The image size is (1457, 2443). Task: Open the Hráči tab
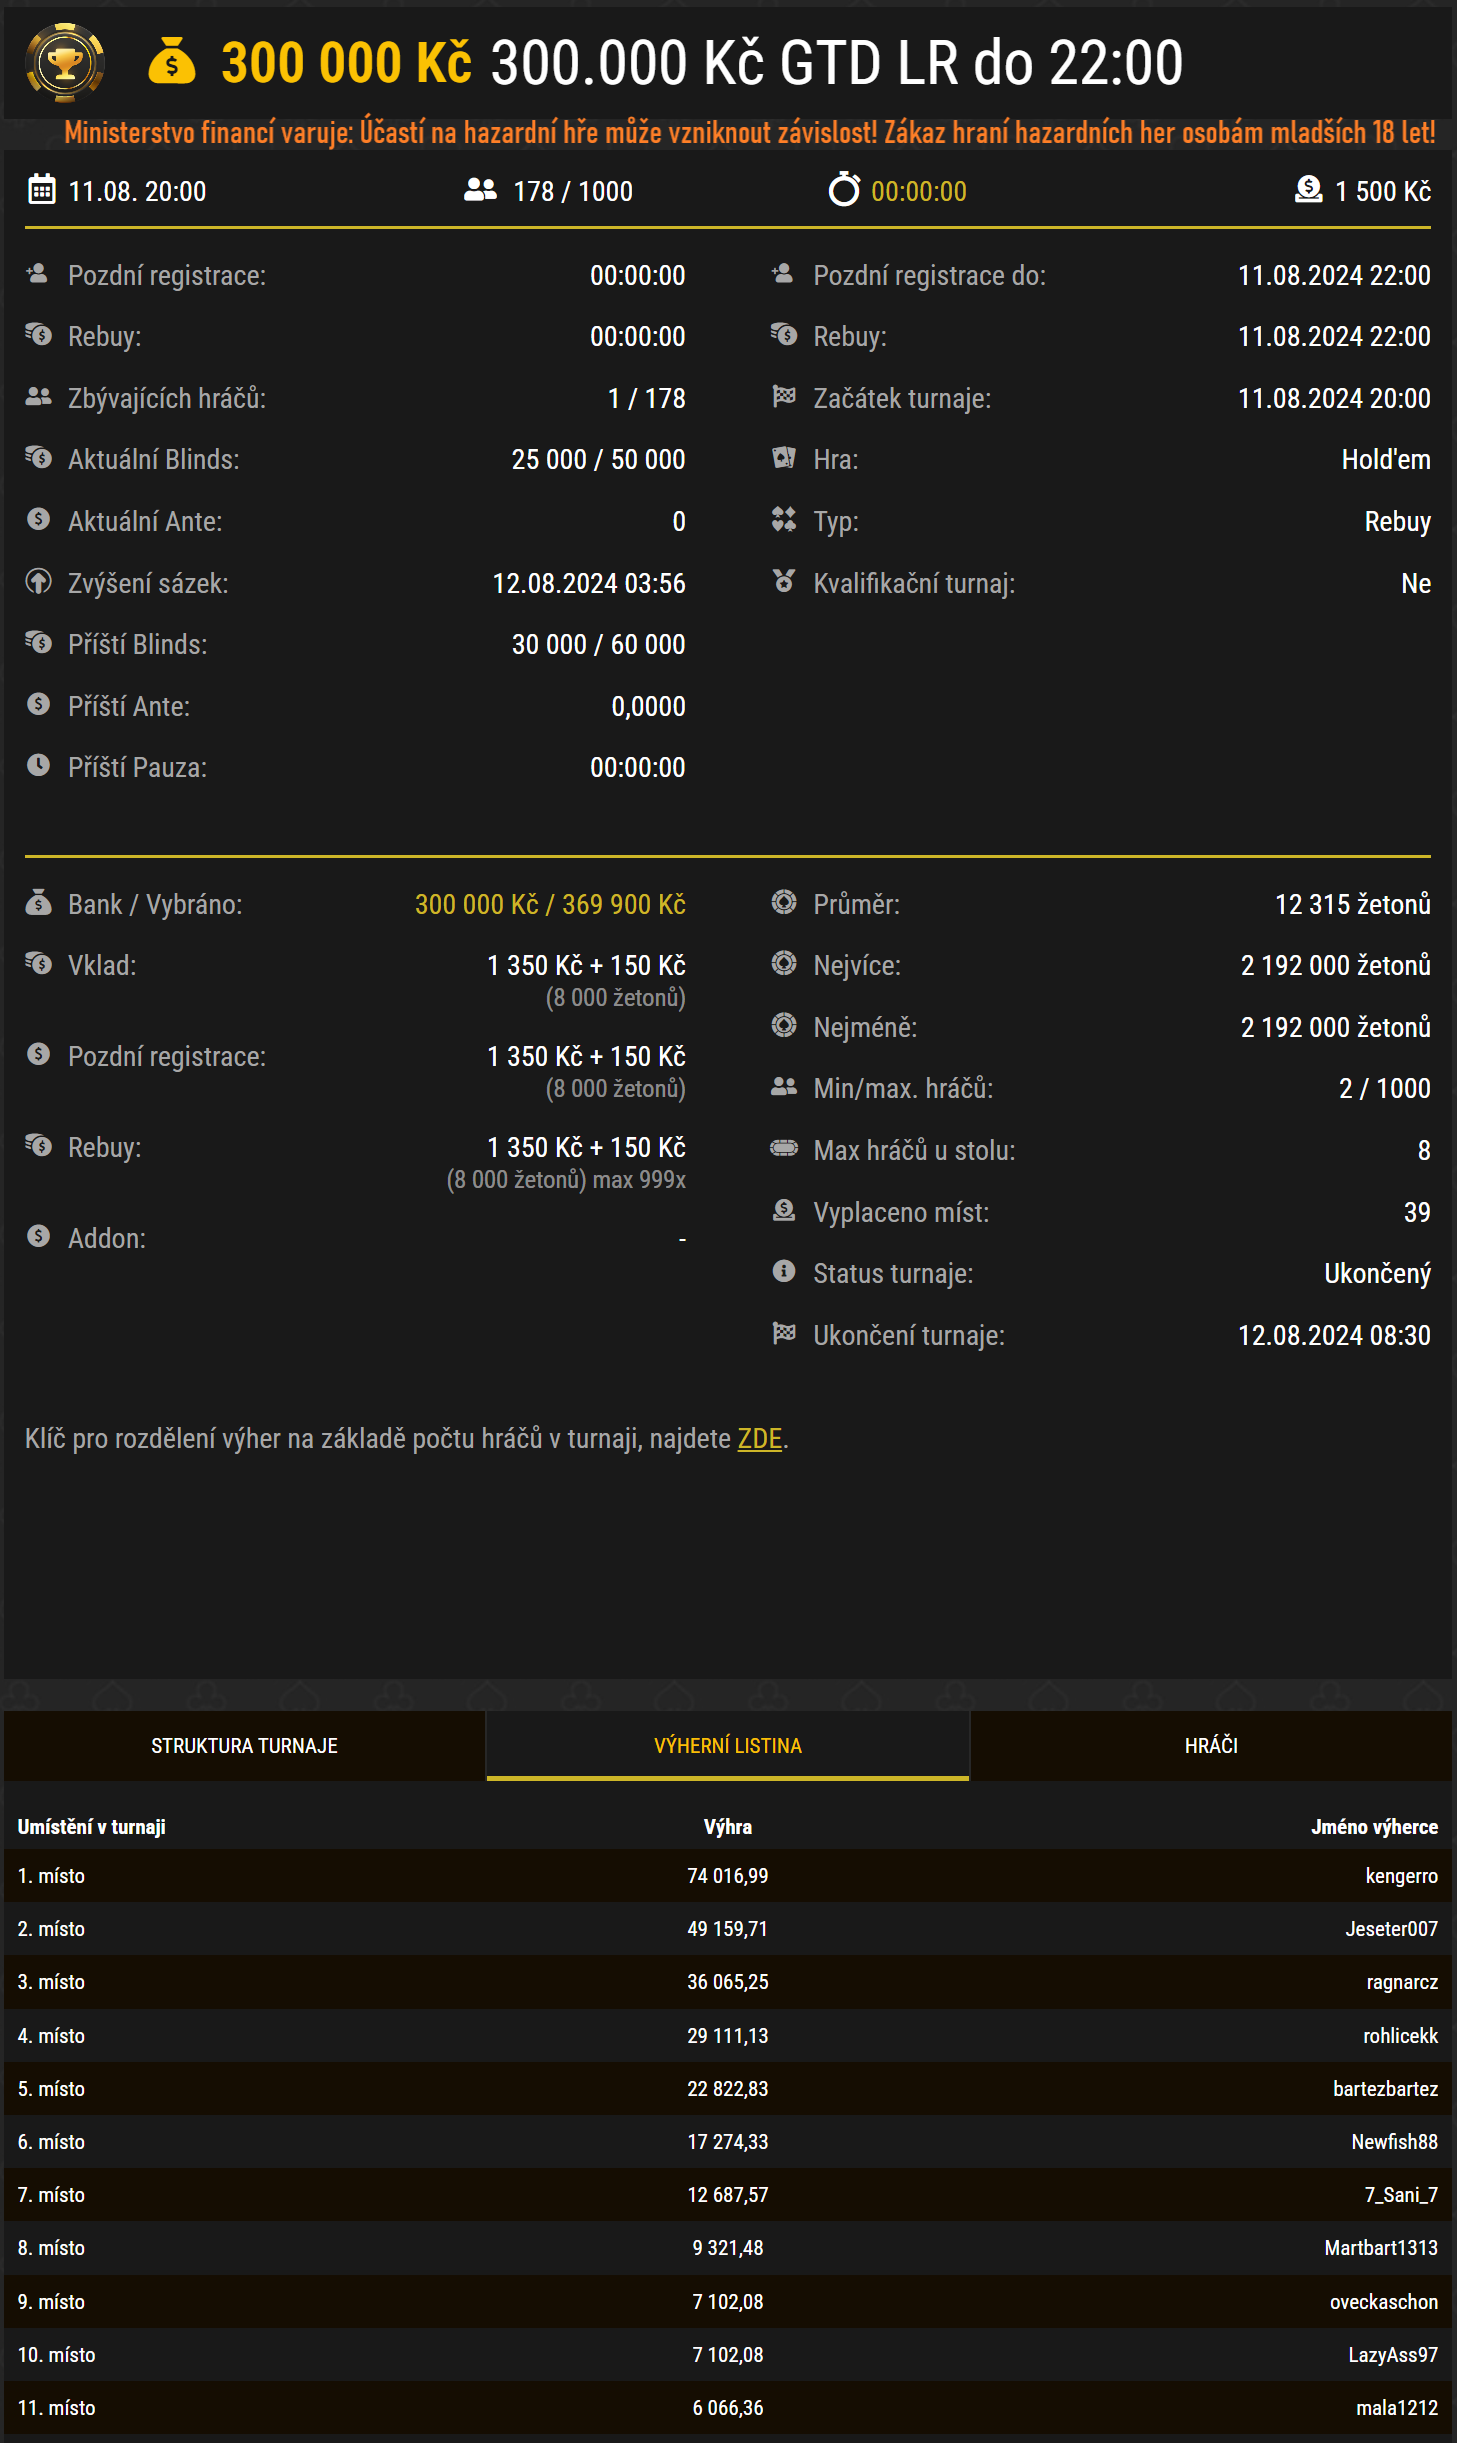(x=1211, y=1746)
